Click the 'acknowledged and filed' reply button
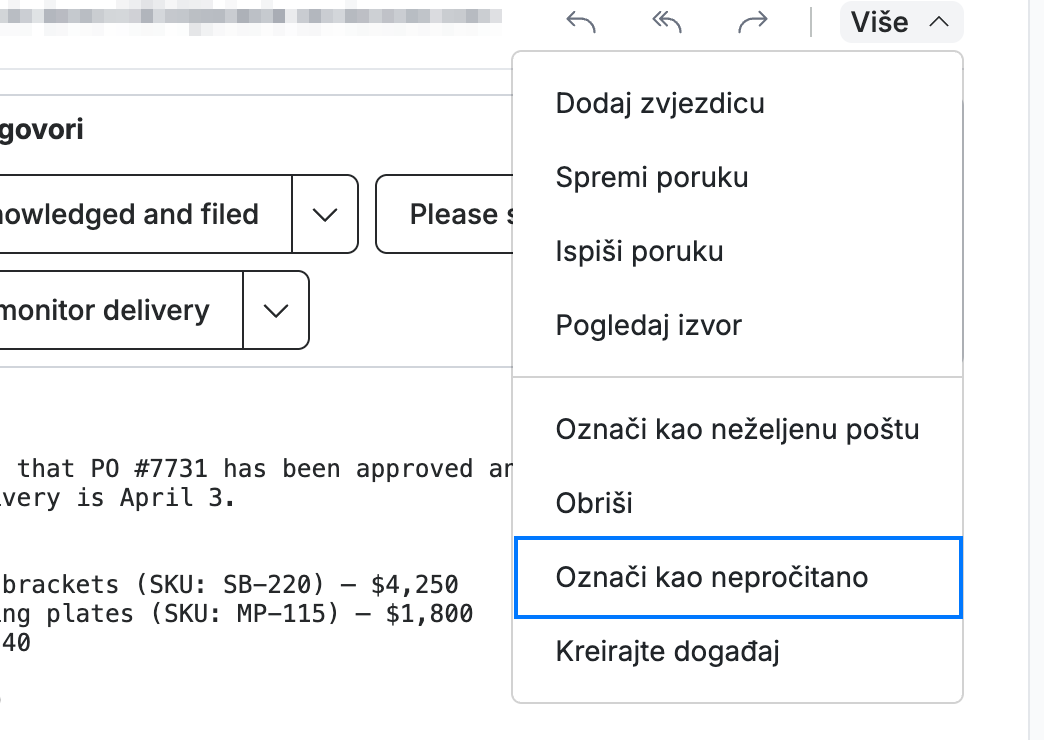 [144, 214]
